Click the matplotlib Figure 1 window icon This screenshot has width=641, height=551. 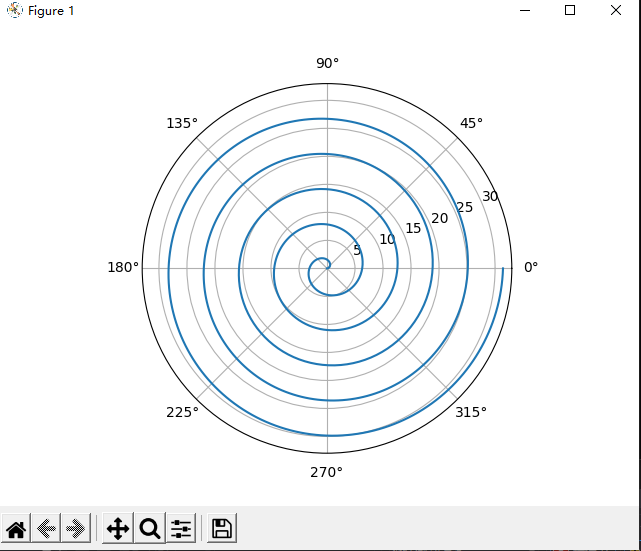point(15,10)
